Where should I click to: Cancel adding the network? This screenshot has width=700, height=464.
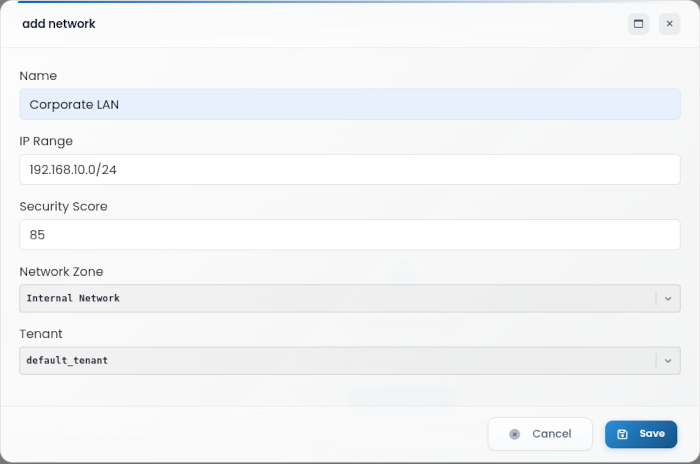coord(540,434)
